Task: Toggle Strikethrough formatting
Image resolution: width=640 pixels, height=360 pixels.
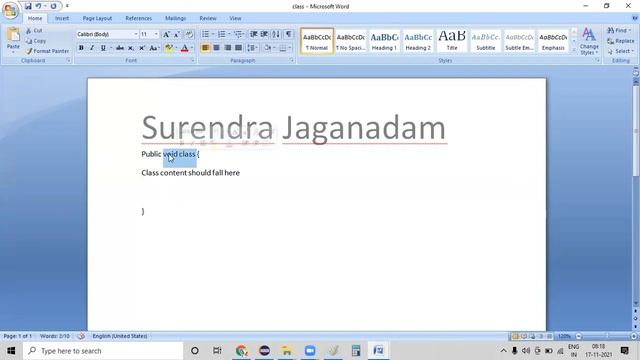Action: tap(120, 48)
